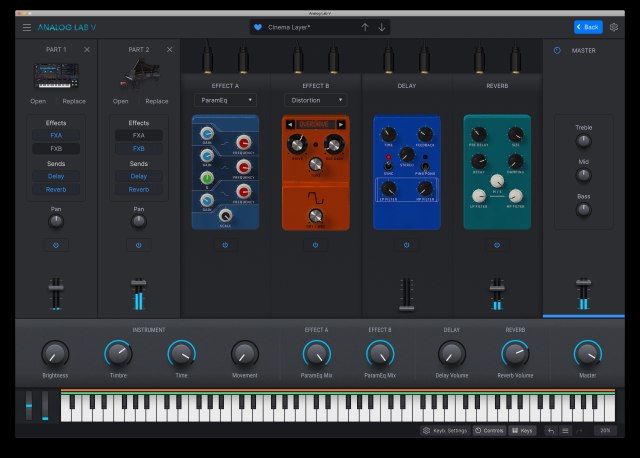Click Replace under Part 1

tap(74, 101)
